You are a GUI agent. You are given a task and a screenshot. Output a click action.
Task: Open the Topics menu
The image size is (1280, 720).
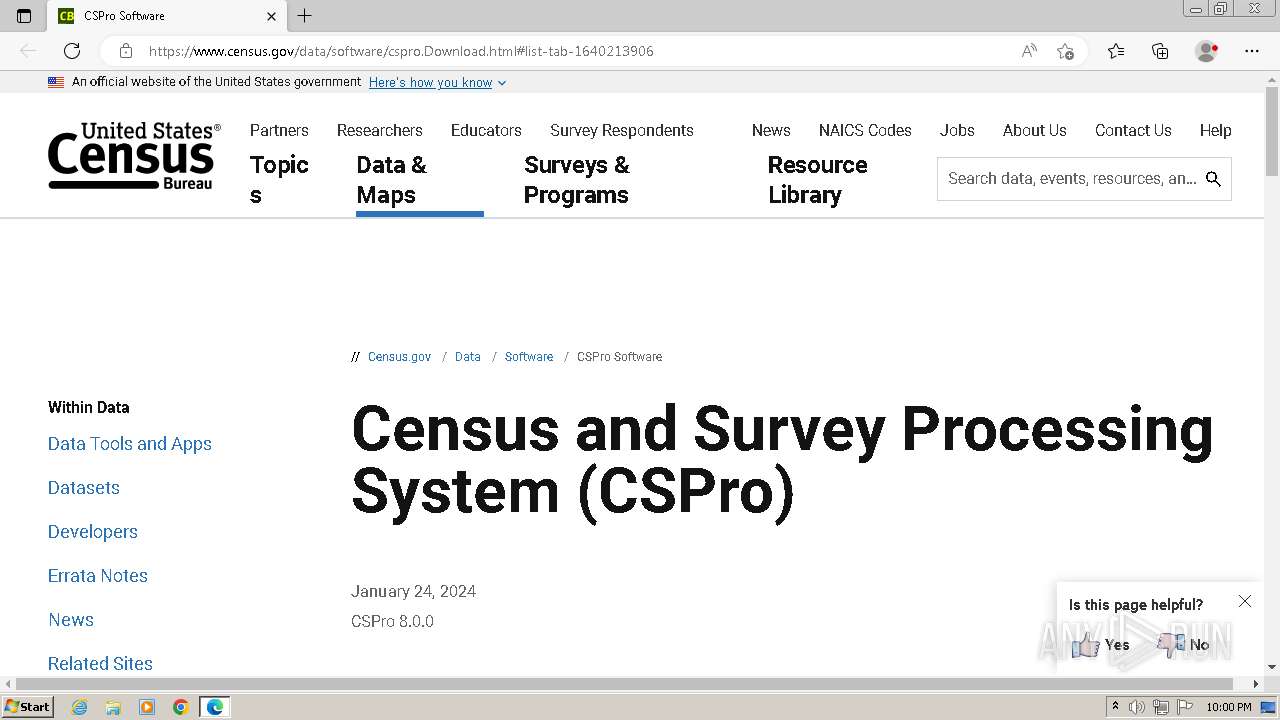point(279,180)
